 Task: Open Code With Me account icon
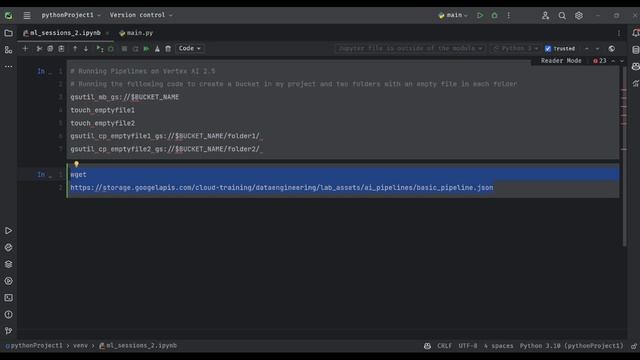(x=545, y=16)
